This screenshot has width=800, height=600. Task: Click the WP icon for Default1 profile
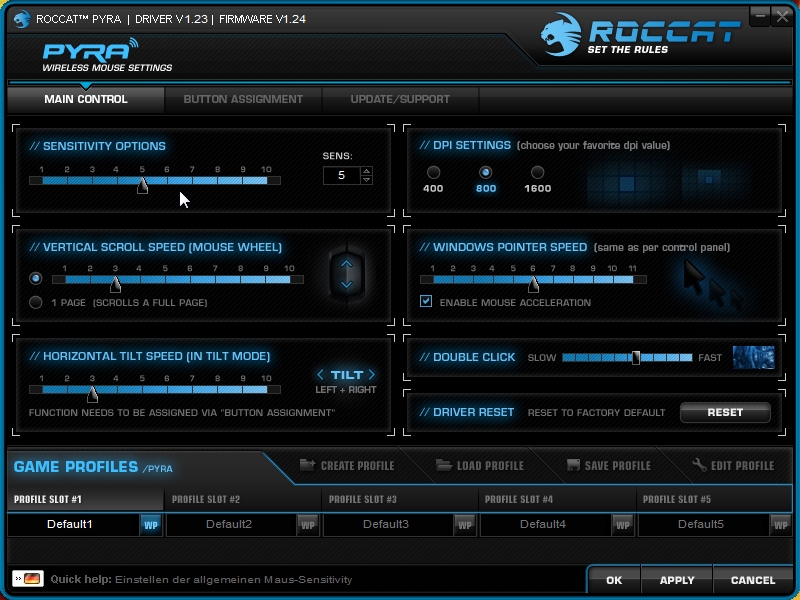point(151,525)
